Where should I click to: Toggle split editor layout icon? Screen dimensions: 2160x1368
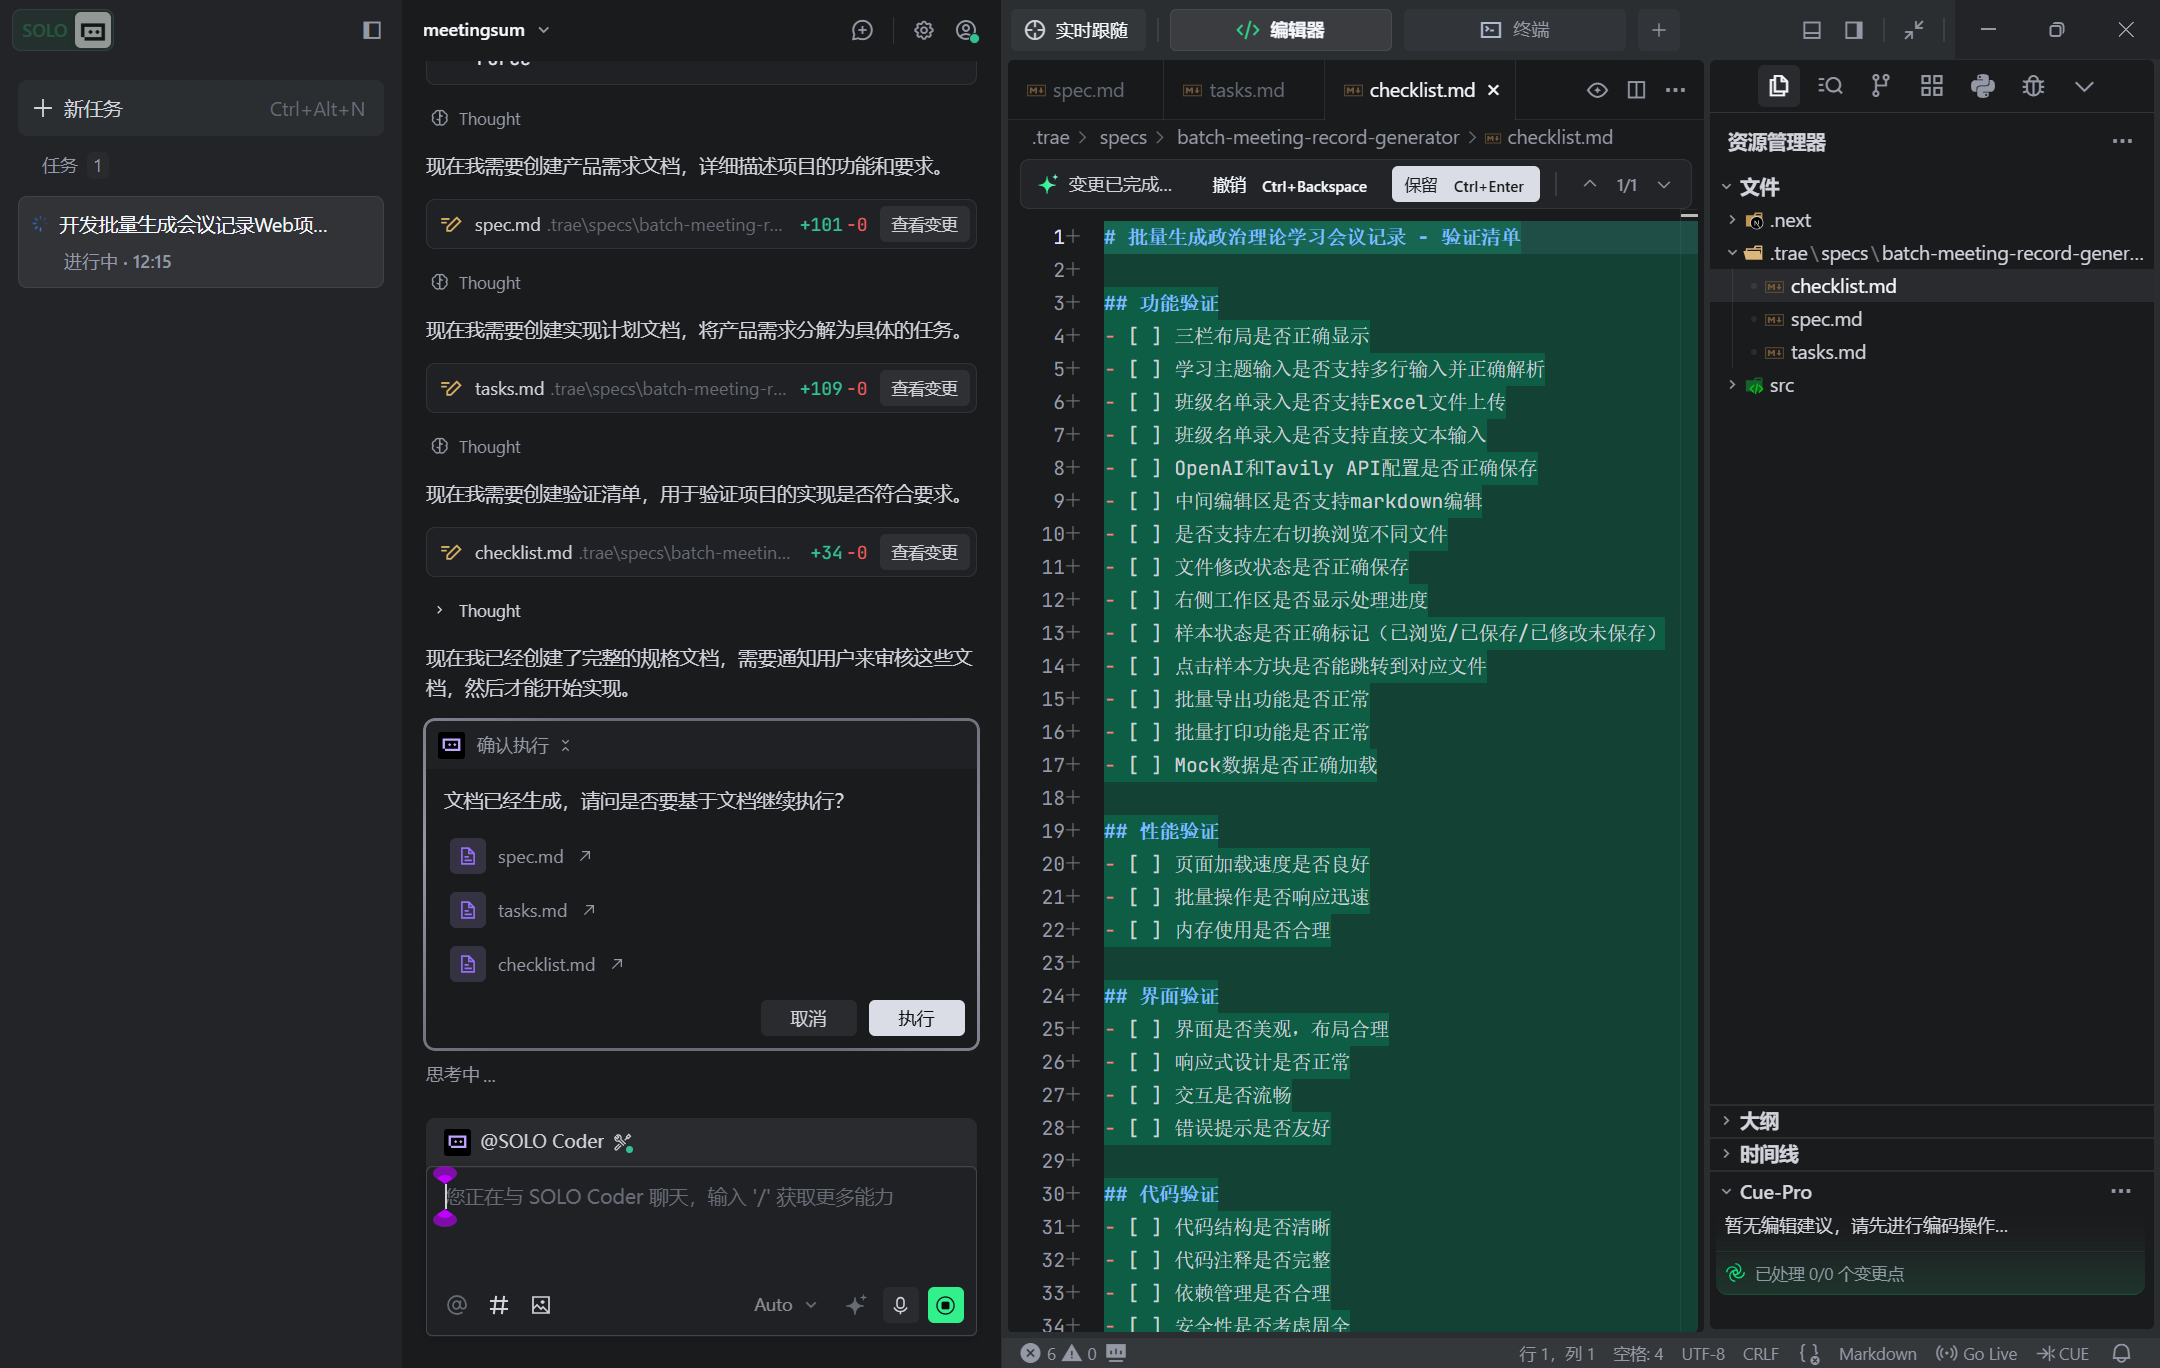1636,90
